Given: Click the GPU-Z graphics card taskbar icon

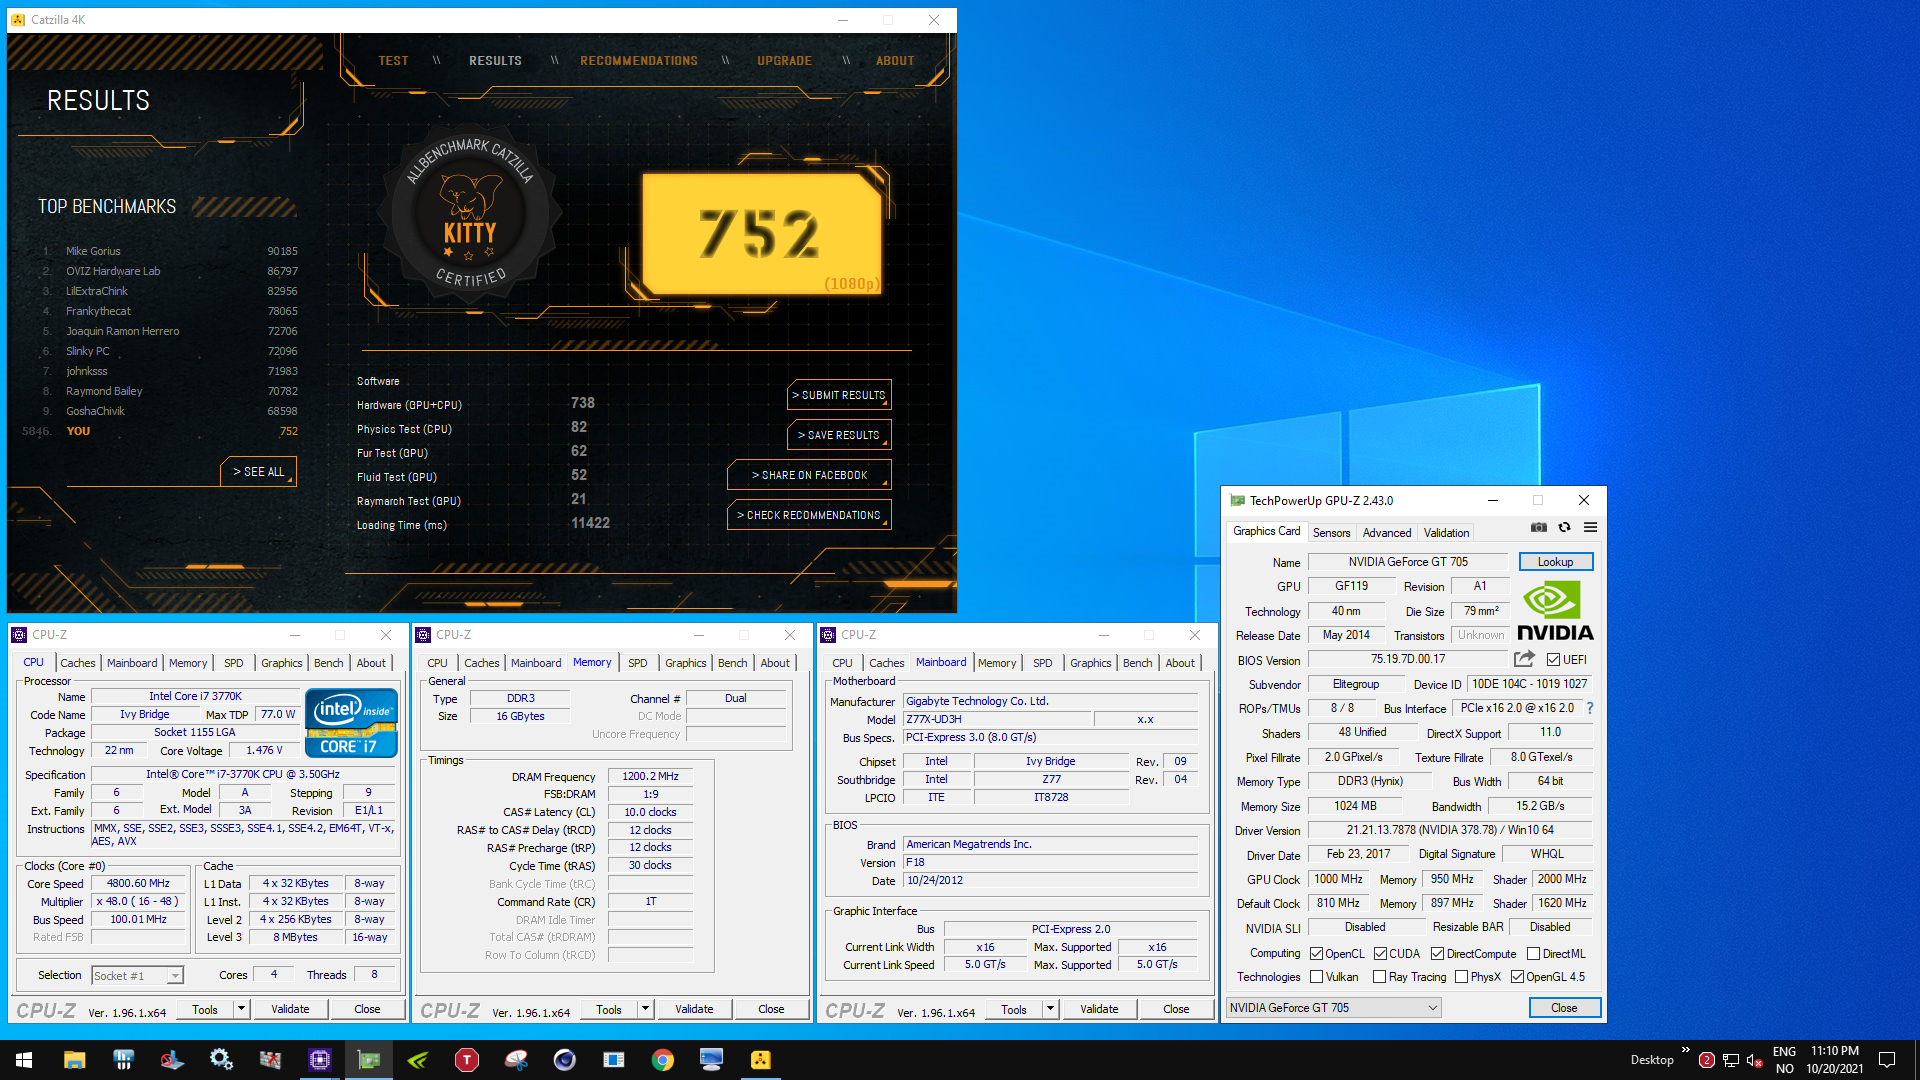Looking at the screenshot, I should click(369, 1060).
